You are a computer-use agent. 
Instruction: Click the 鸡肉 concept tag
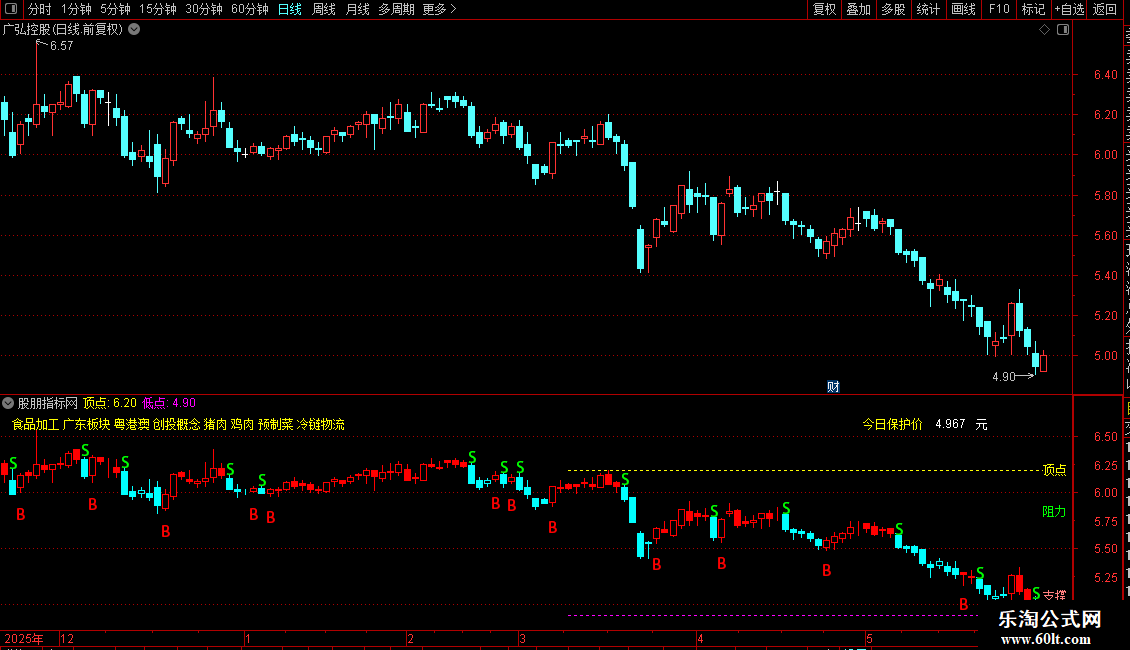[x=242, y=424]
